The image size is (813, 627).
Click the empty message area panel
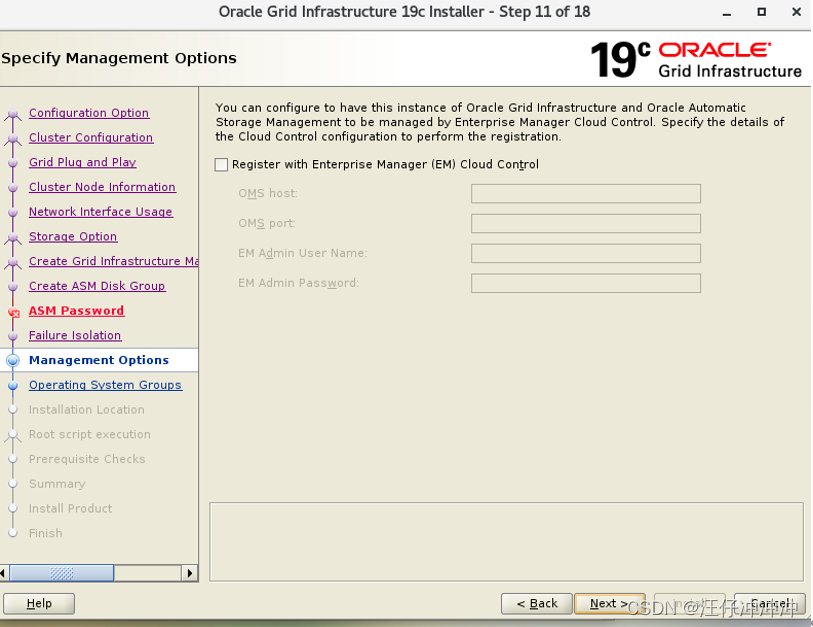click(x=507, y=542)
